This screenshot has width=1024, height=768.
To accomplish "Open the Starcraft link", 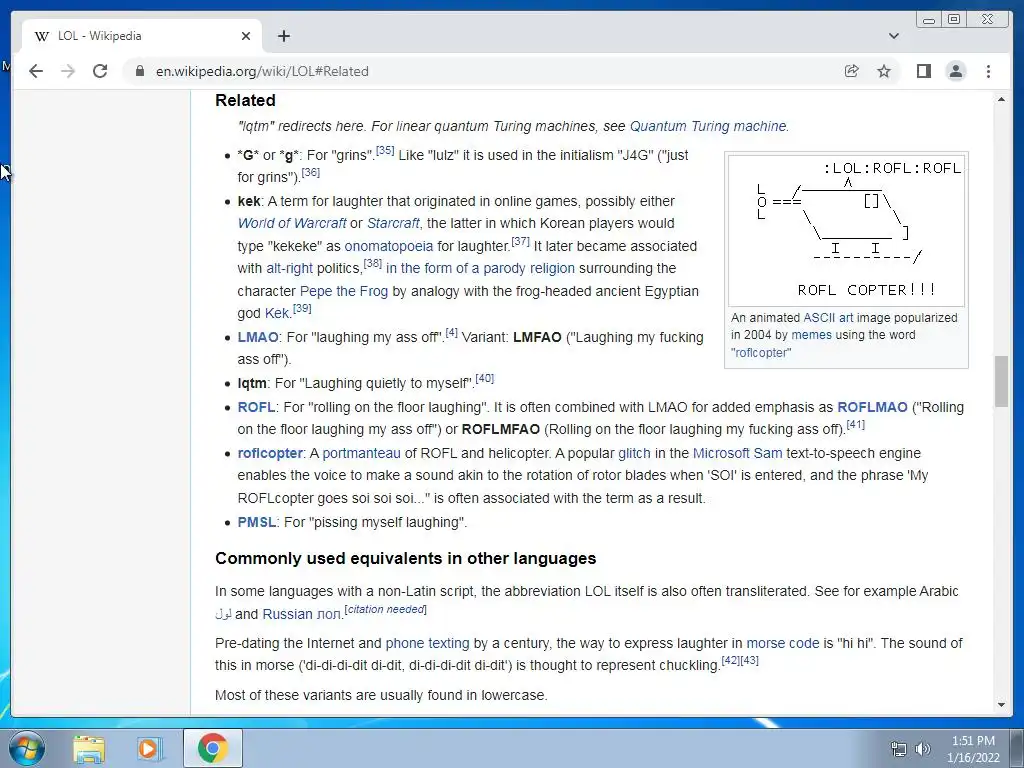I will coord(393,223).
